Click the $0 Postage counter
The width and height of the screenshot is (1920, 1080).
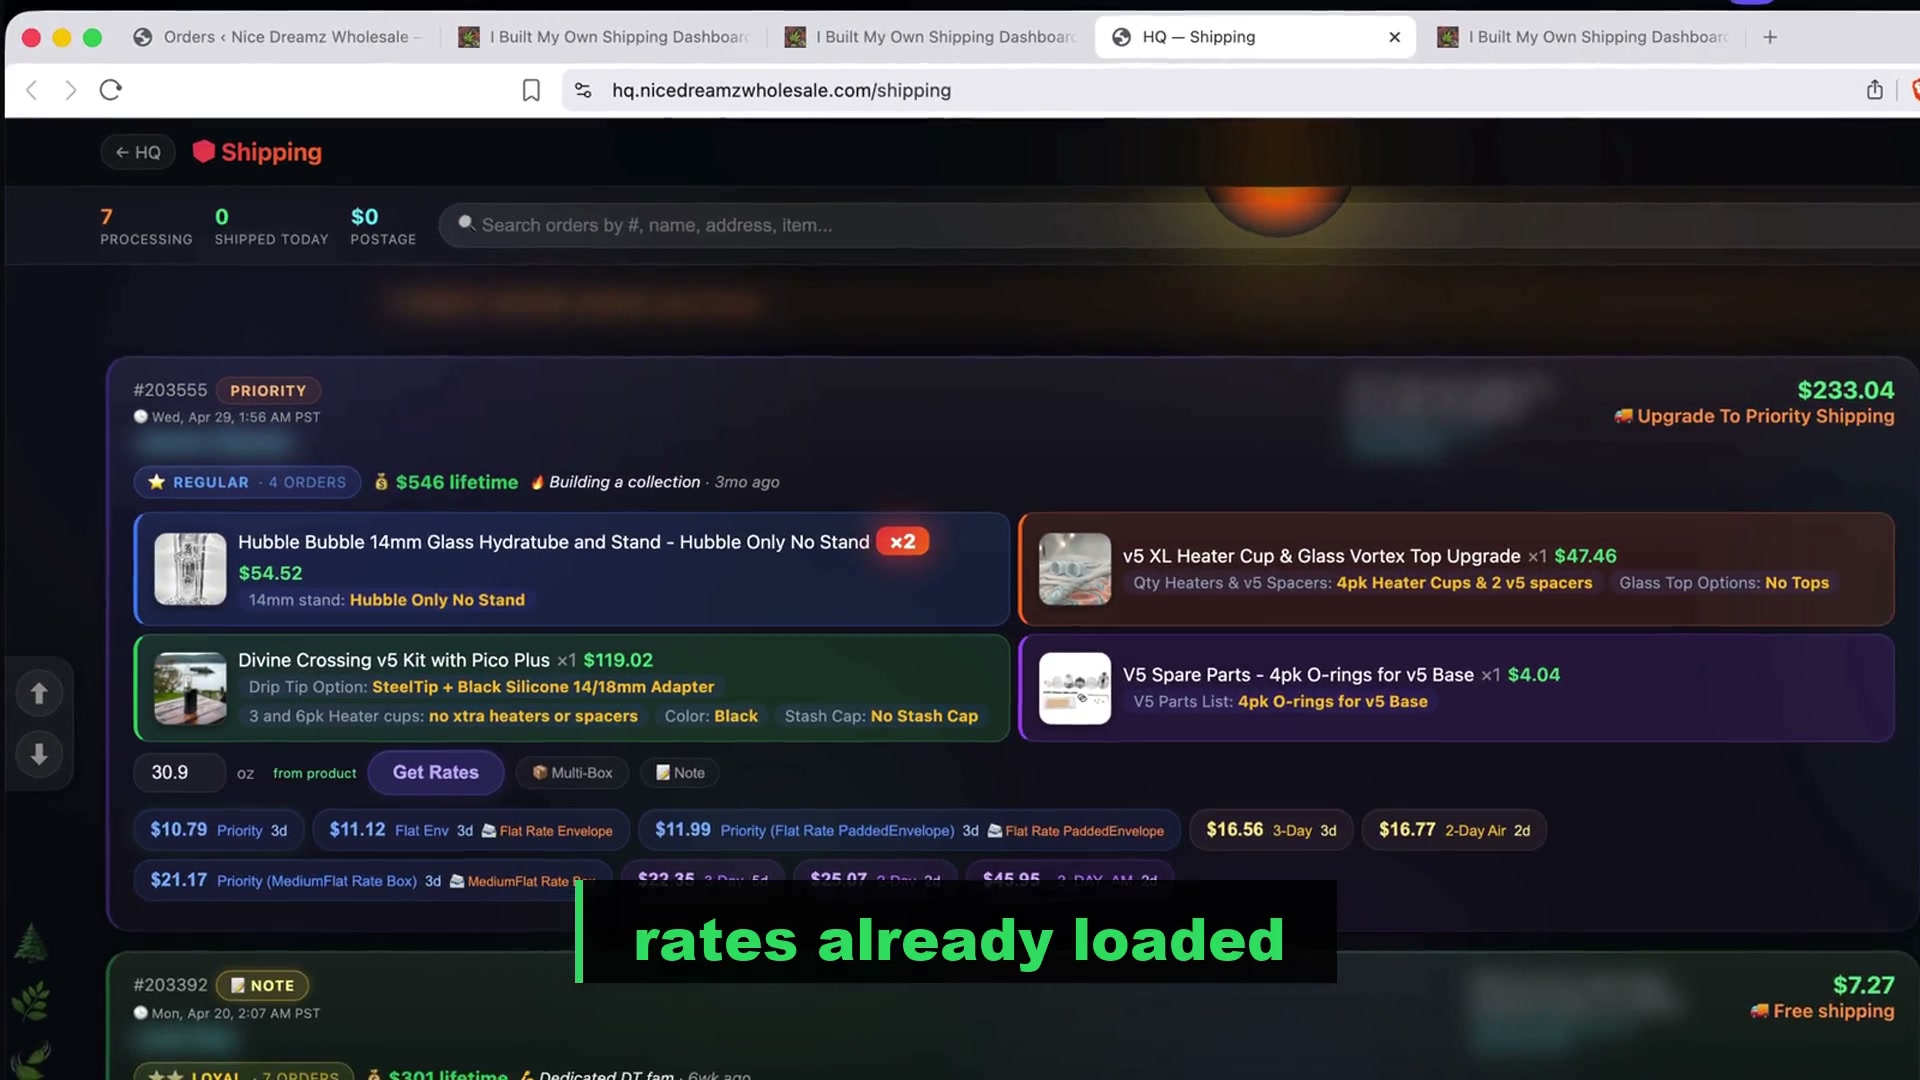[383, 226]
